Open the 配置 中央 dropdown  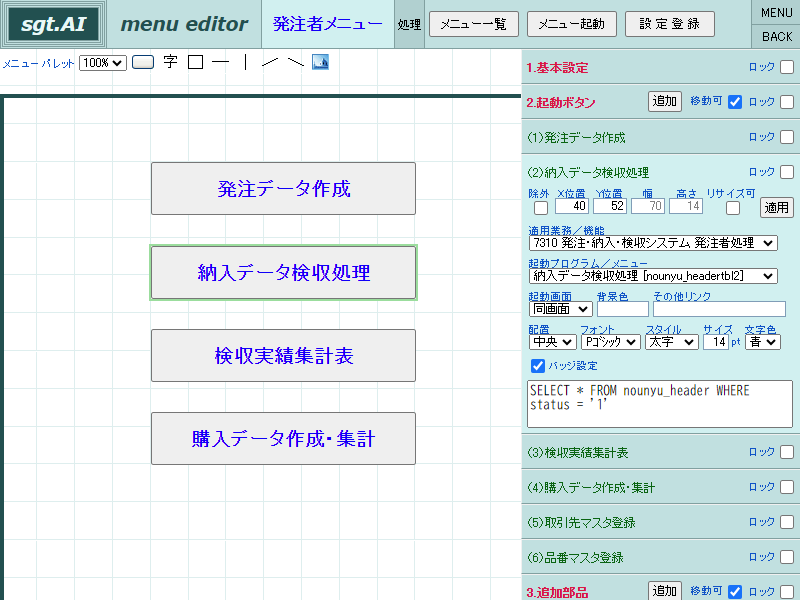click(553, 342)
